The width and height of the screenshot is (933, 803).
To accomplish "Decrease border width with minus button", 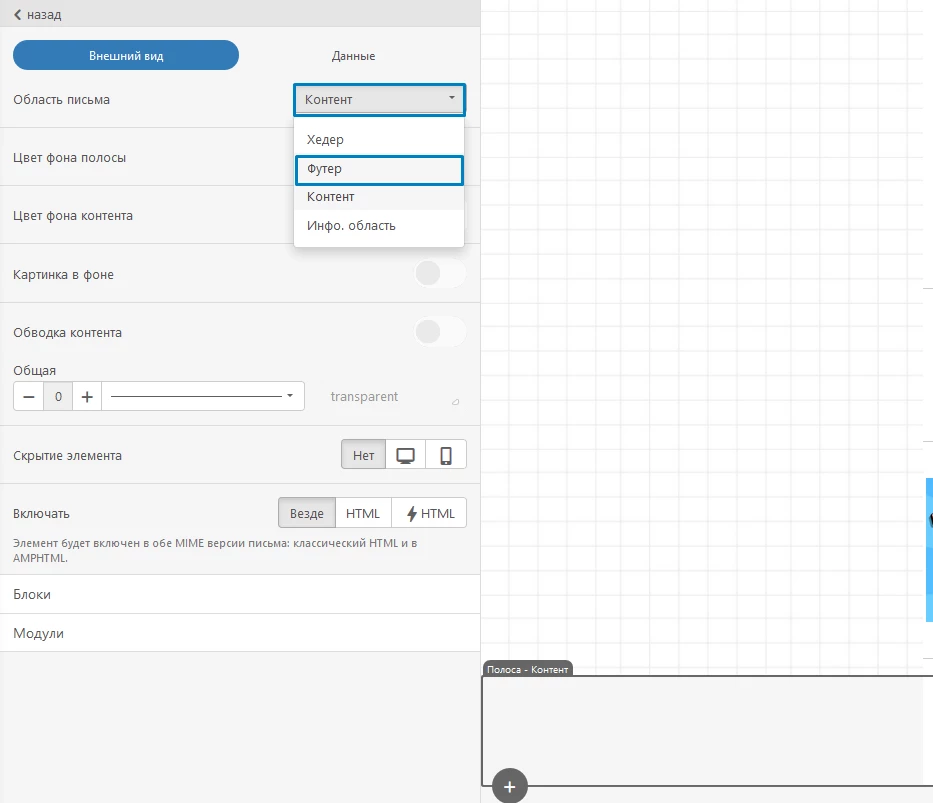I will 29,397.
